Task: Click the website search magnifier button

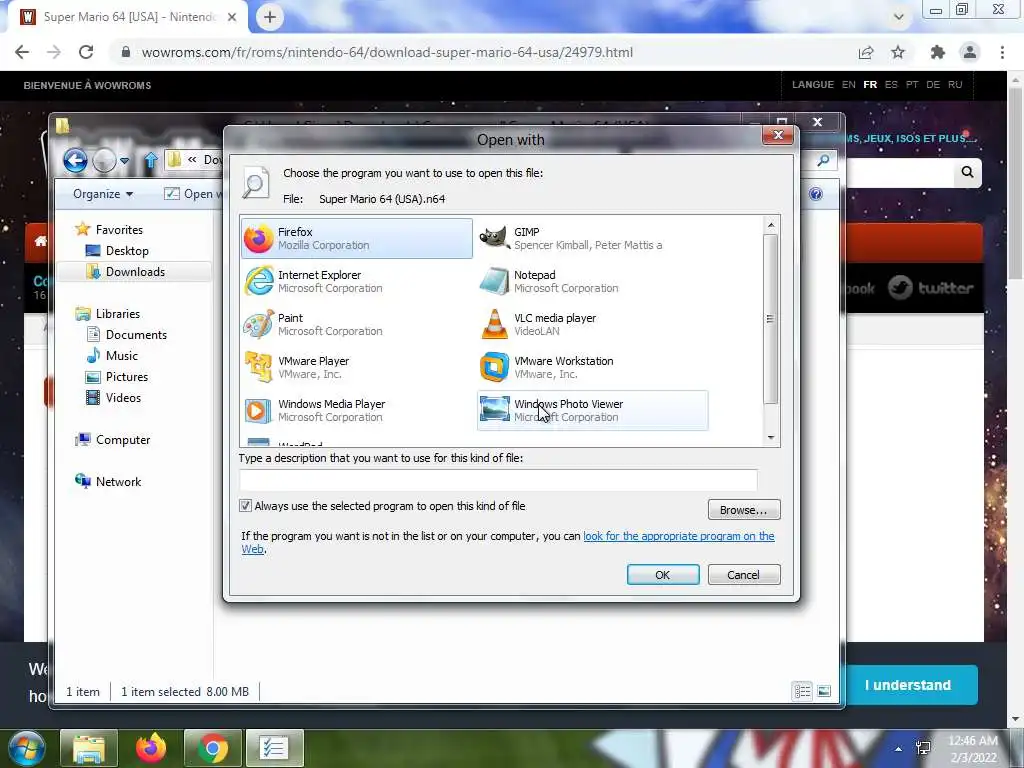Action: tap(967, 172)
